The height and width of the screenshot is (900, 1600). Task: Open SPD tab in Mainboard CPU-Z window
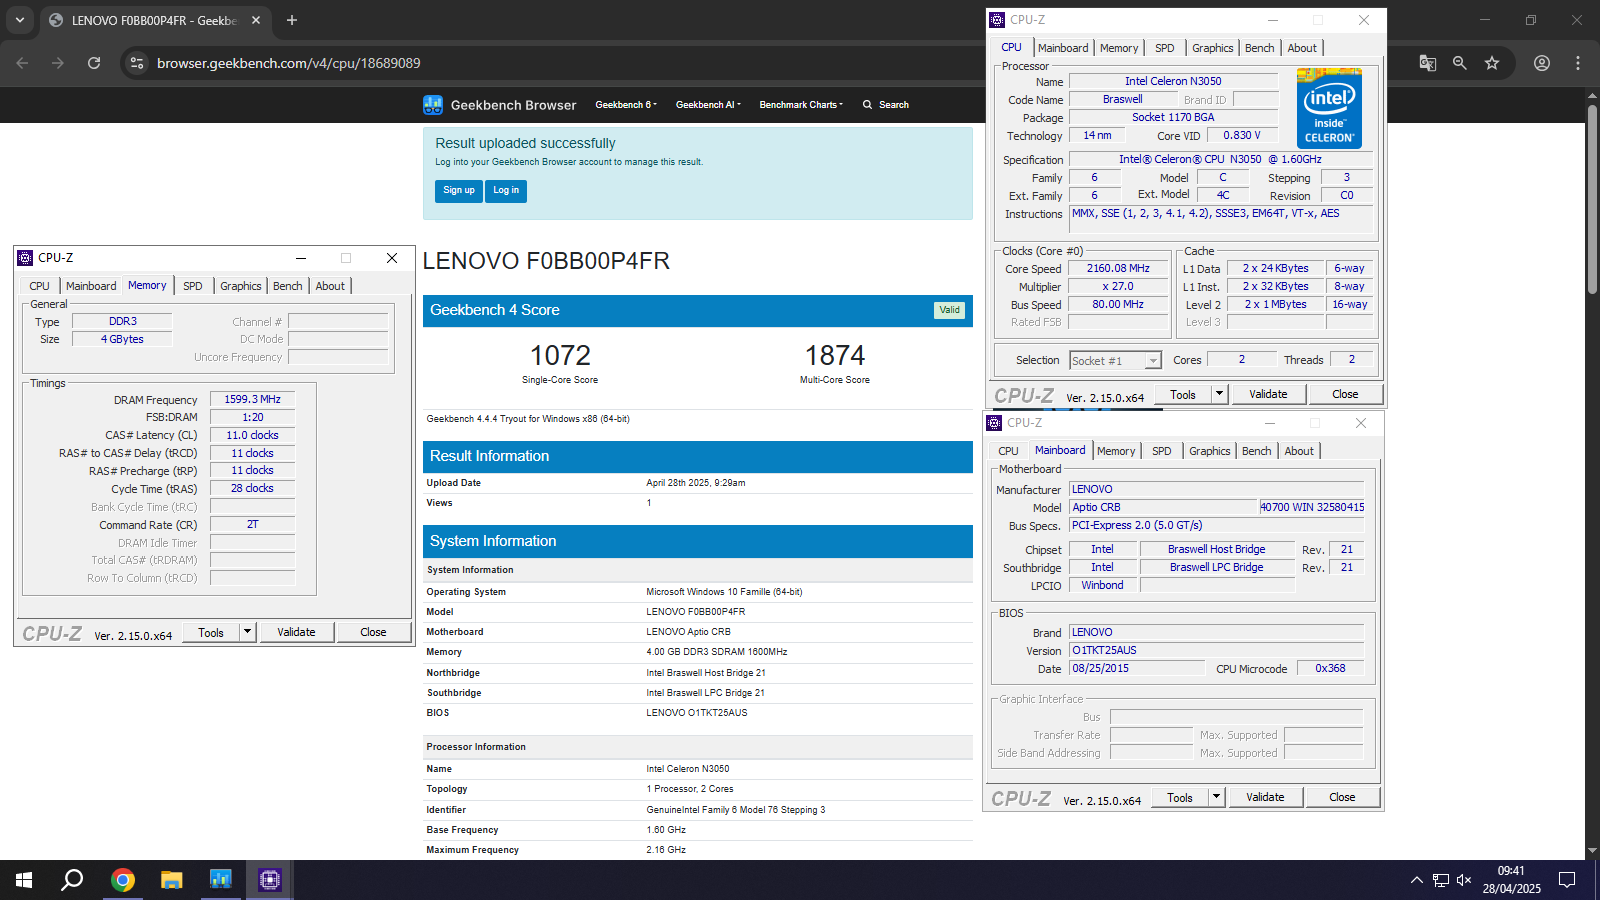click(1162, 451)
